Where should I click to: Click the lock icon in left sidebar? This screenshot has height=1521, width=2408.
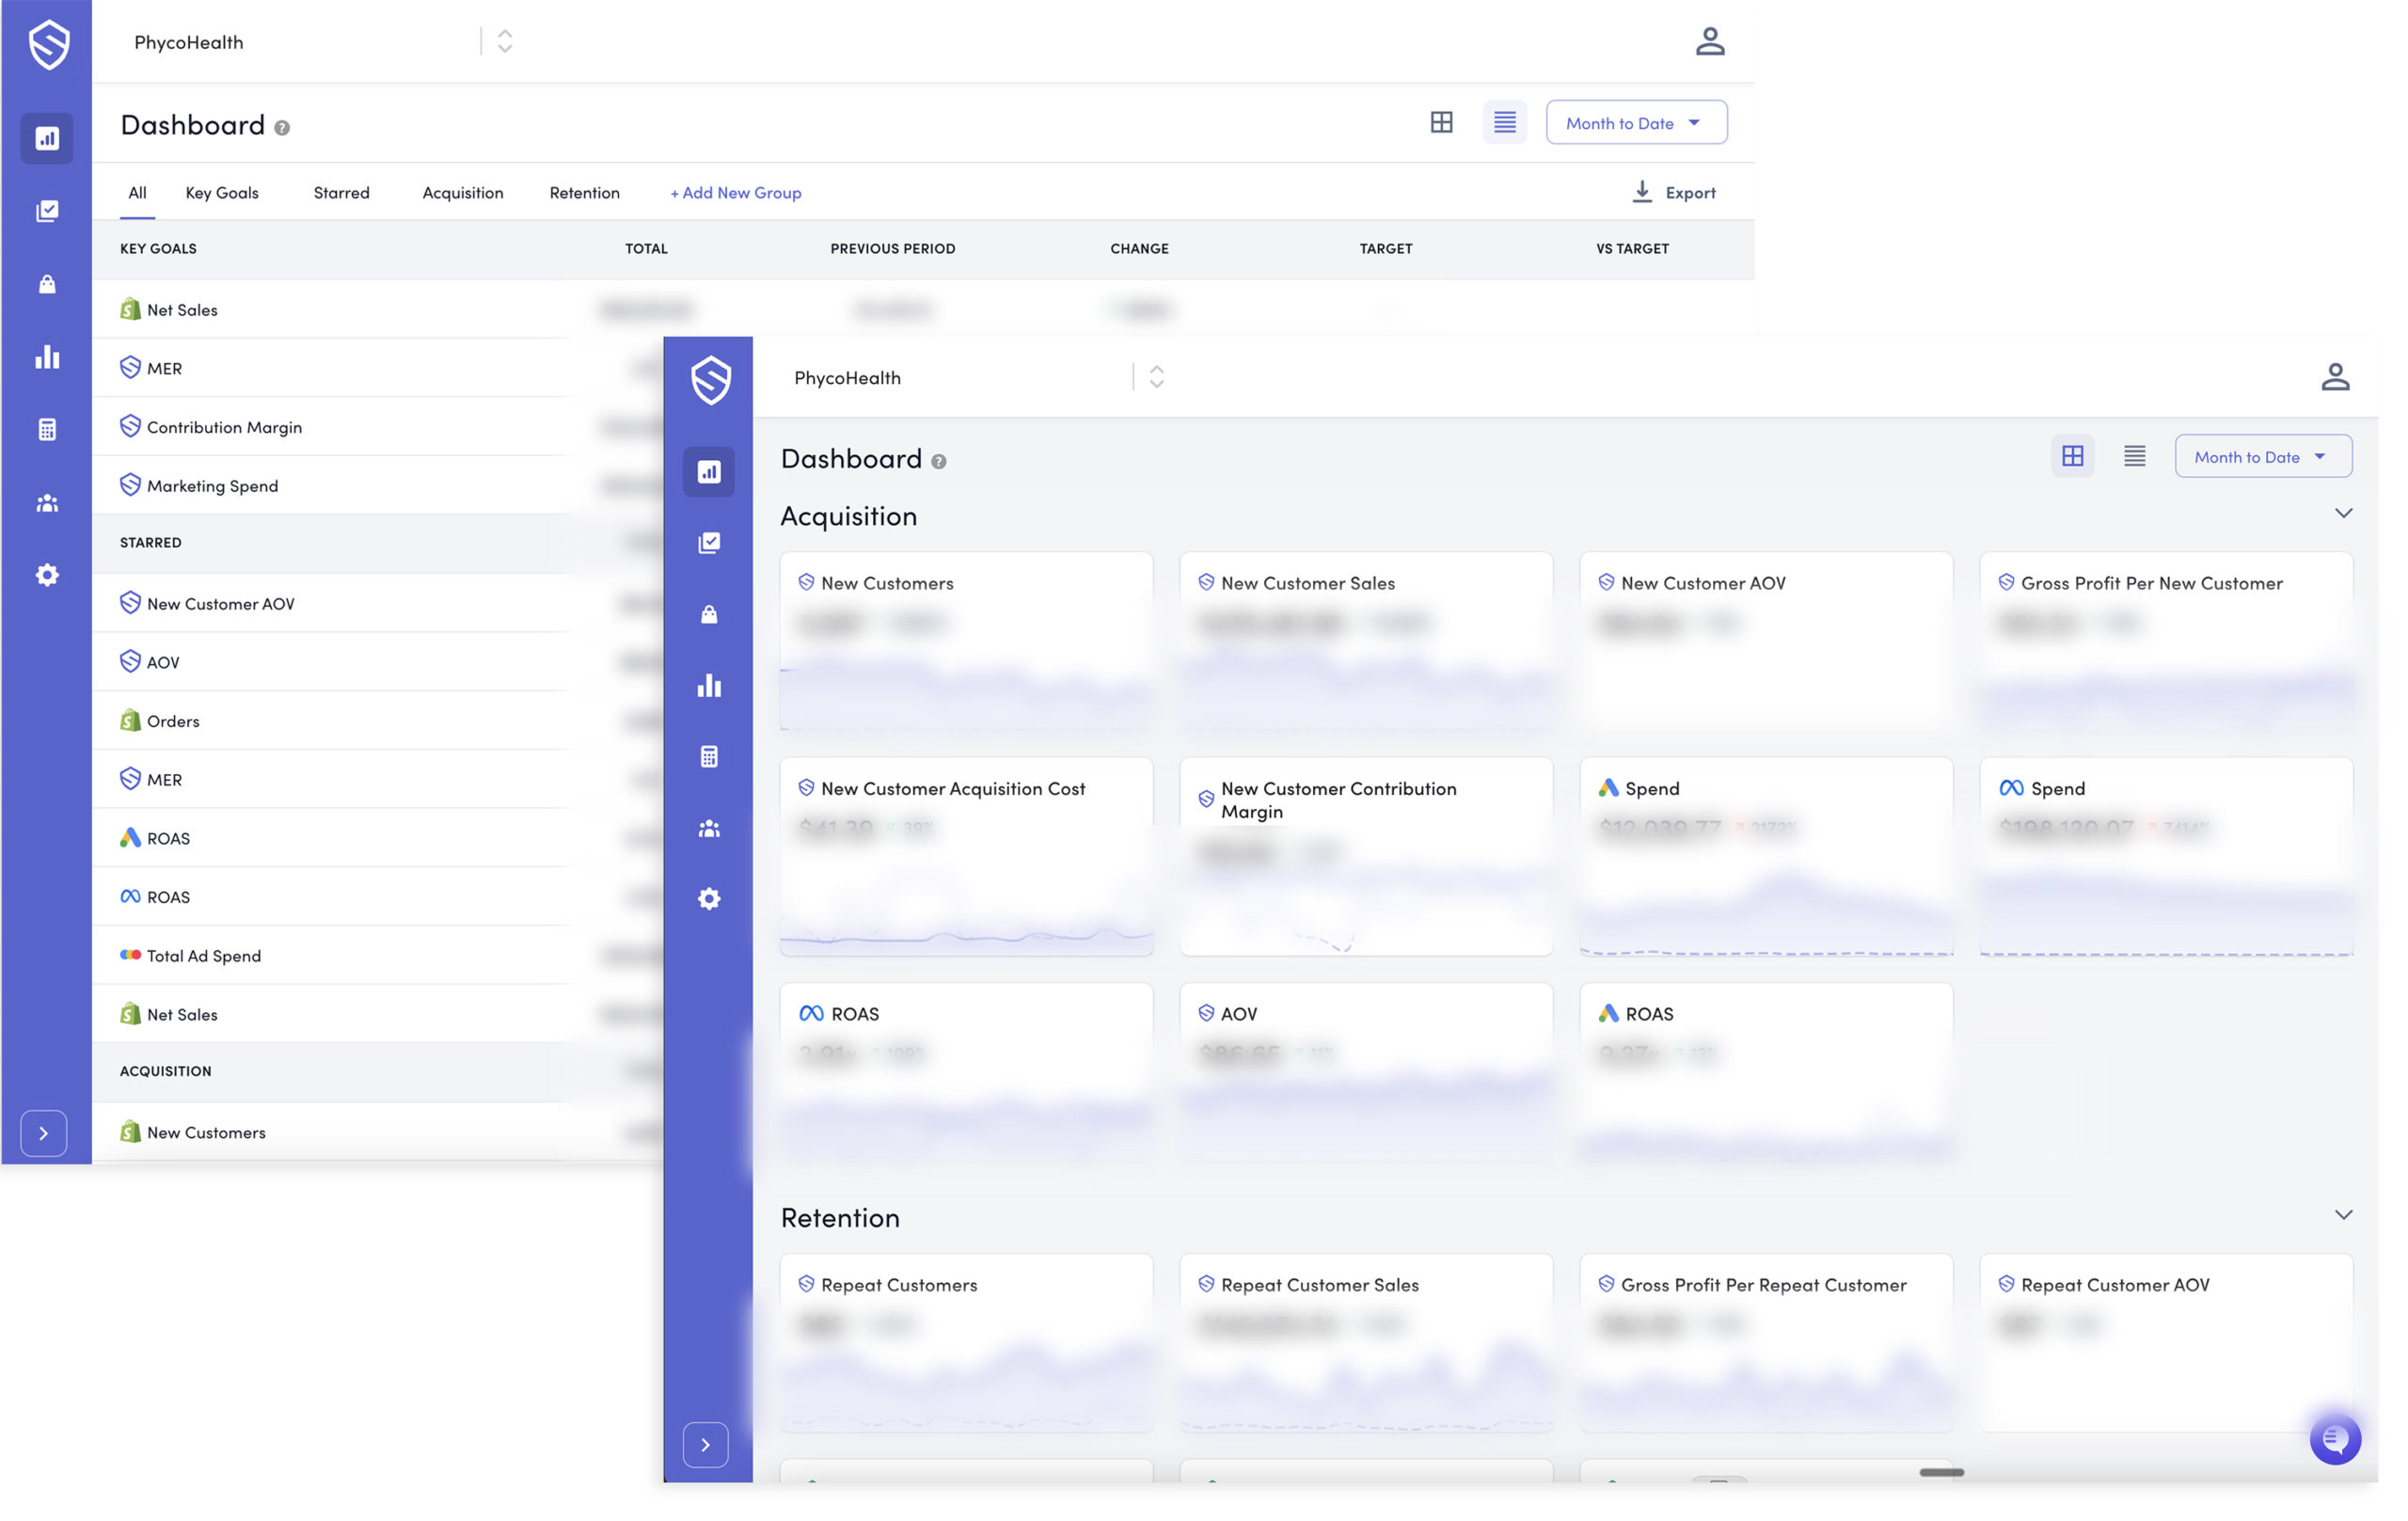47,285
